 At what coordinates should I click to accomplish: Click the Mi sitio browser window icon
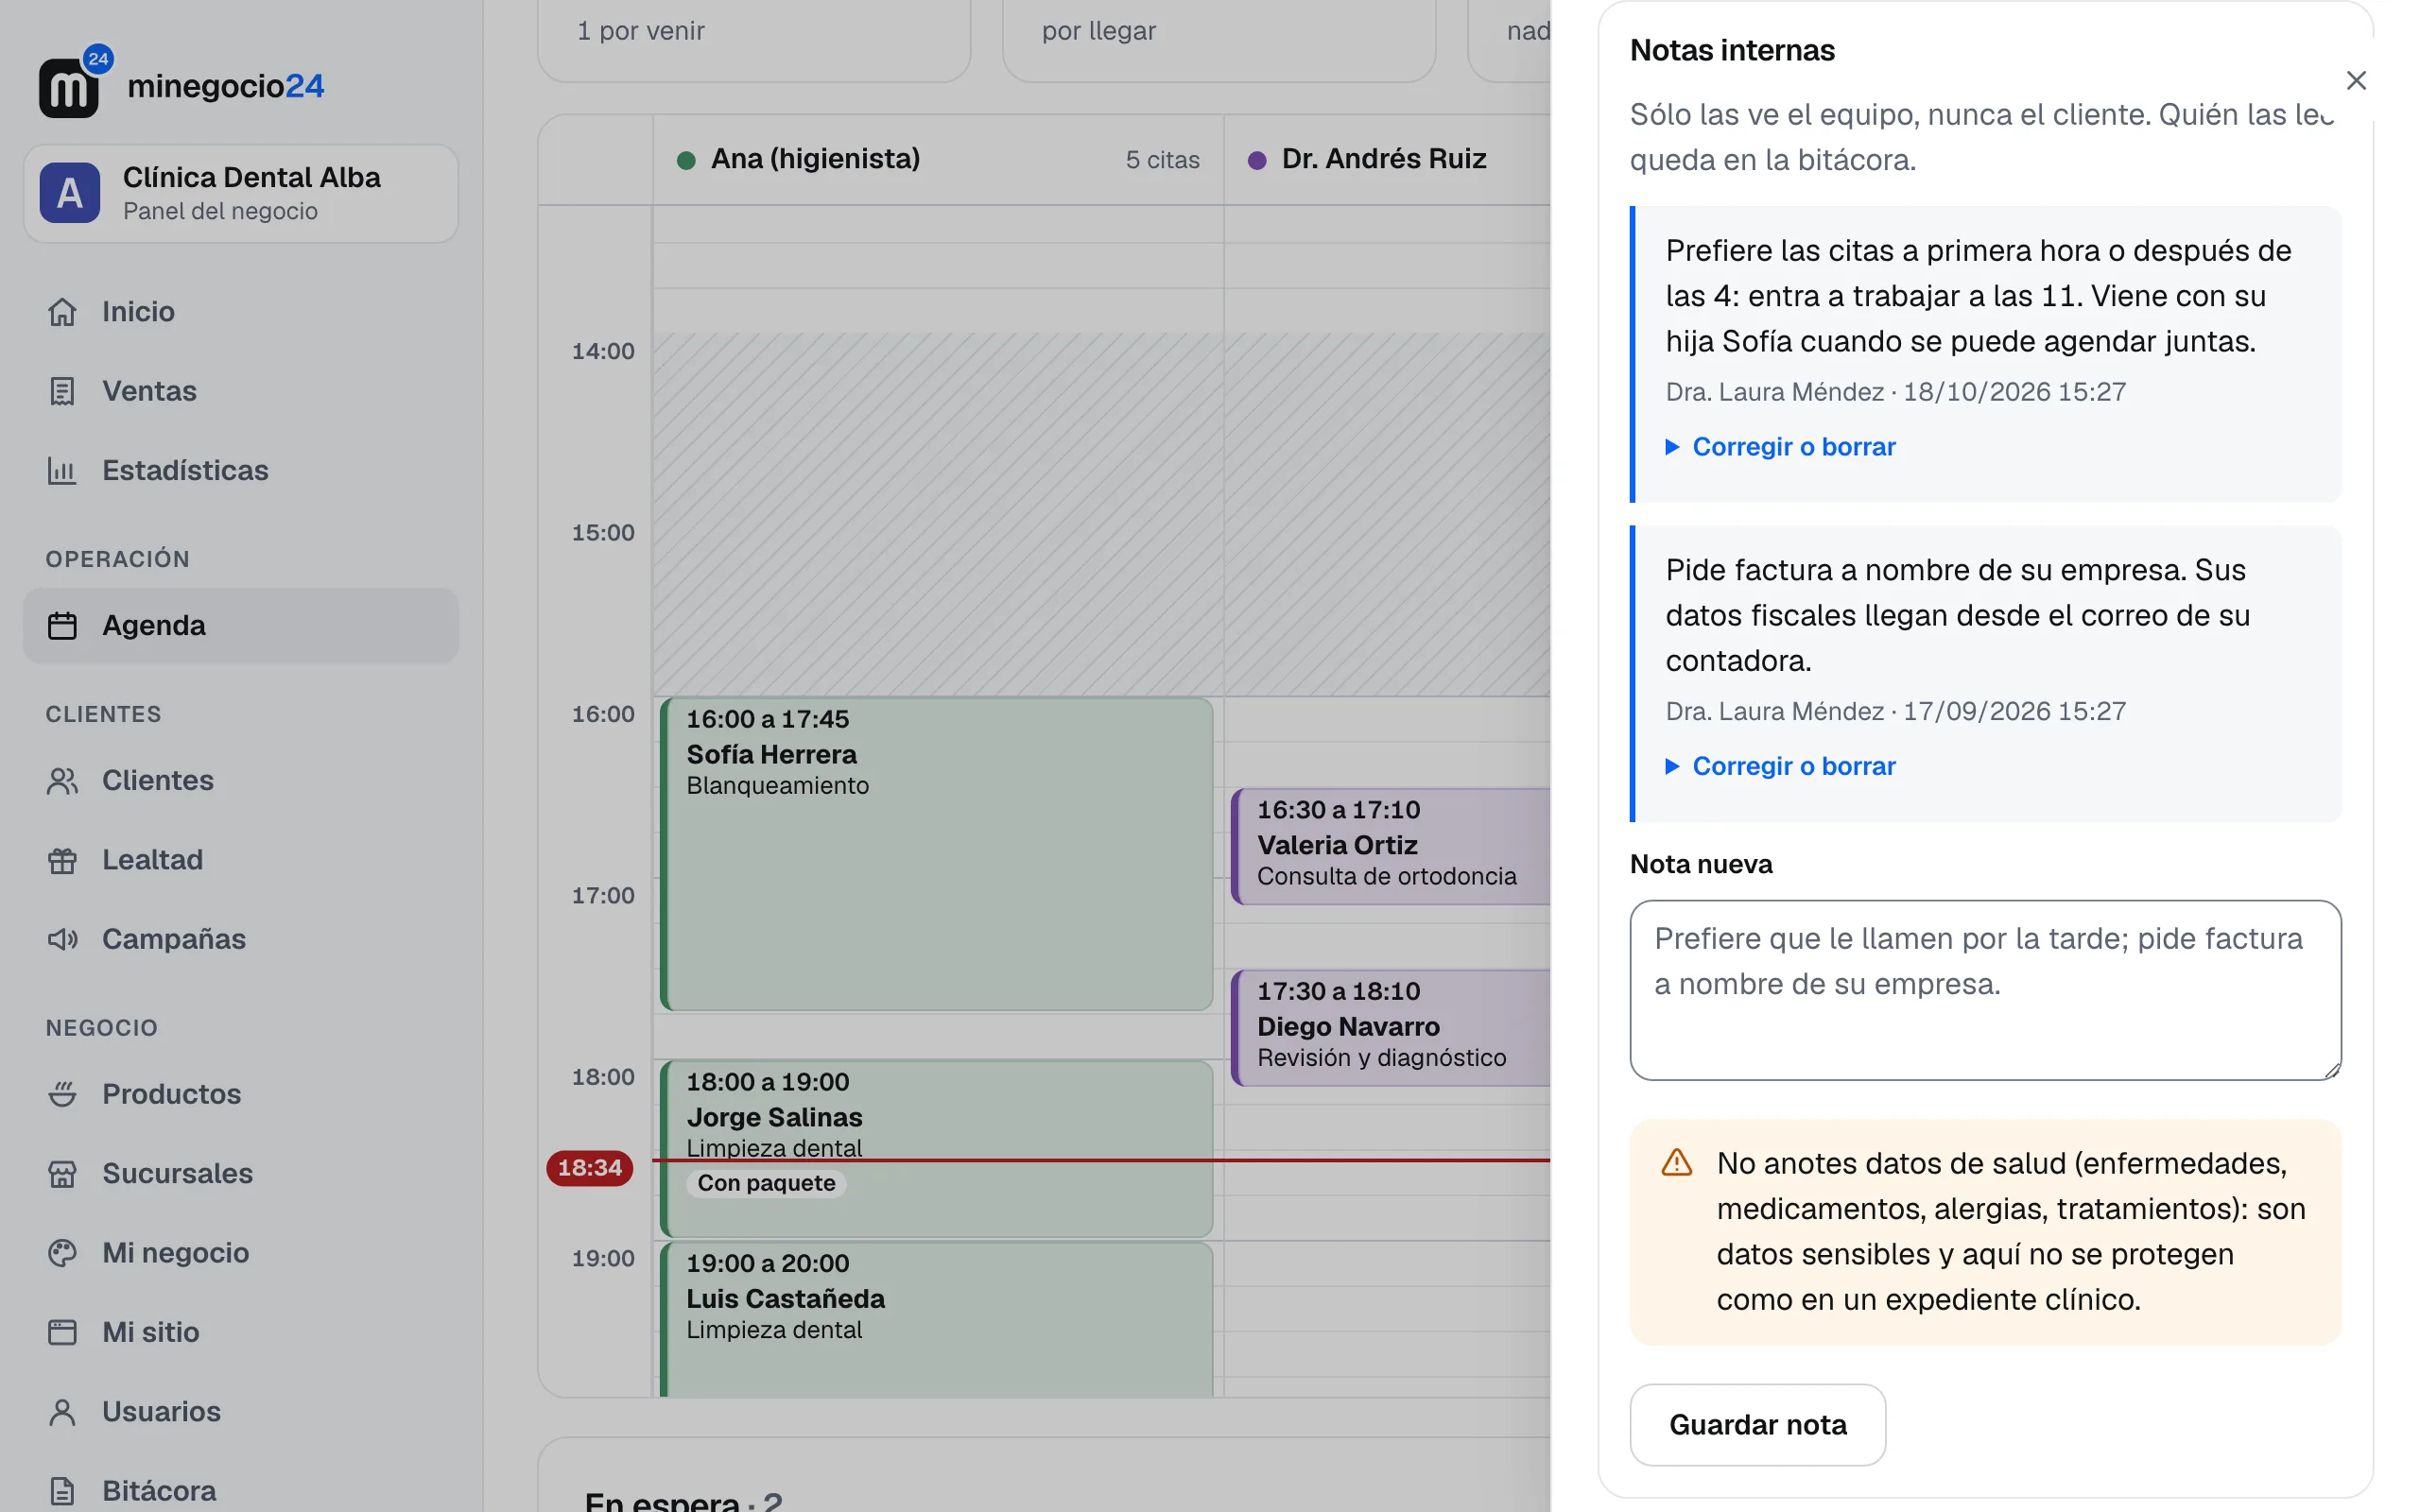click(x=62, y=1332)
